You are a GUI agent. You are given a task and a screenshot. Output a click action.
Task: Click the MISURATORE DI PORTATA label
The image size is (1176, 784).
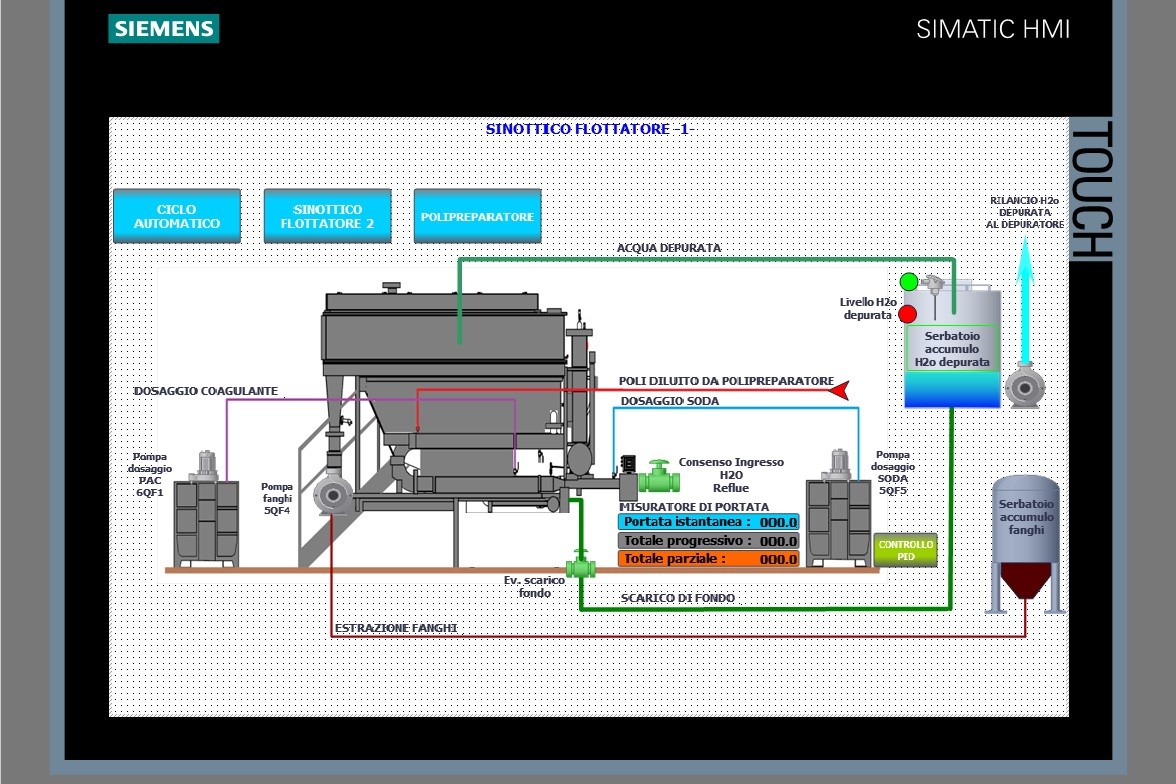[694, 507]
